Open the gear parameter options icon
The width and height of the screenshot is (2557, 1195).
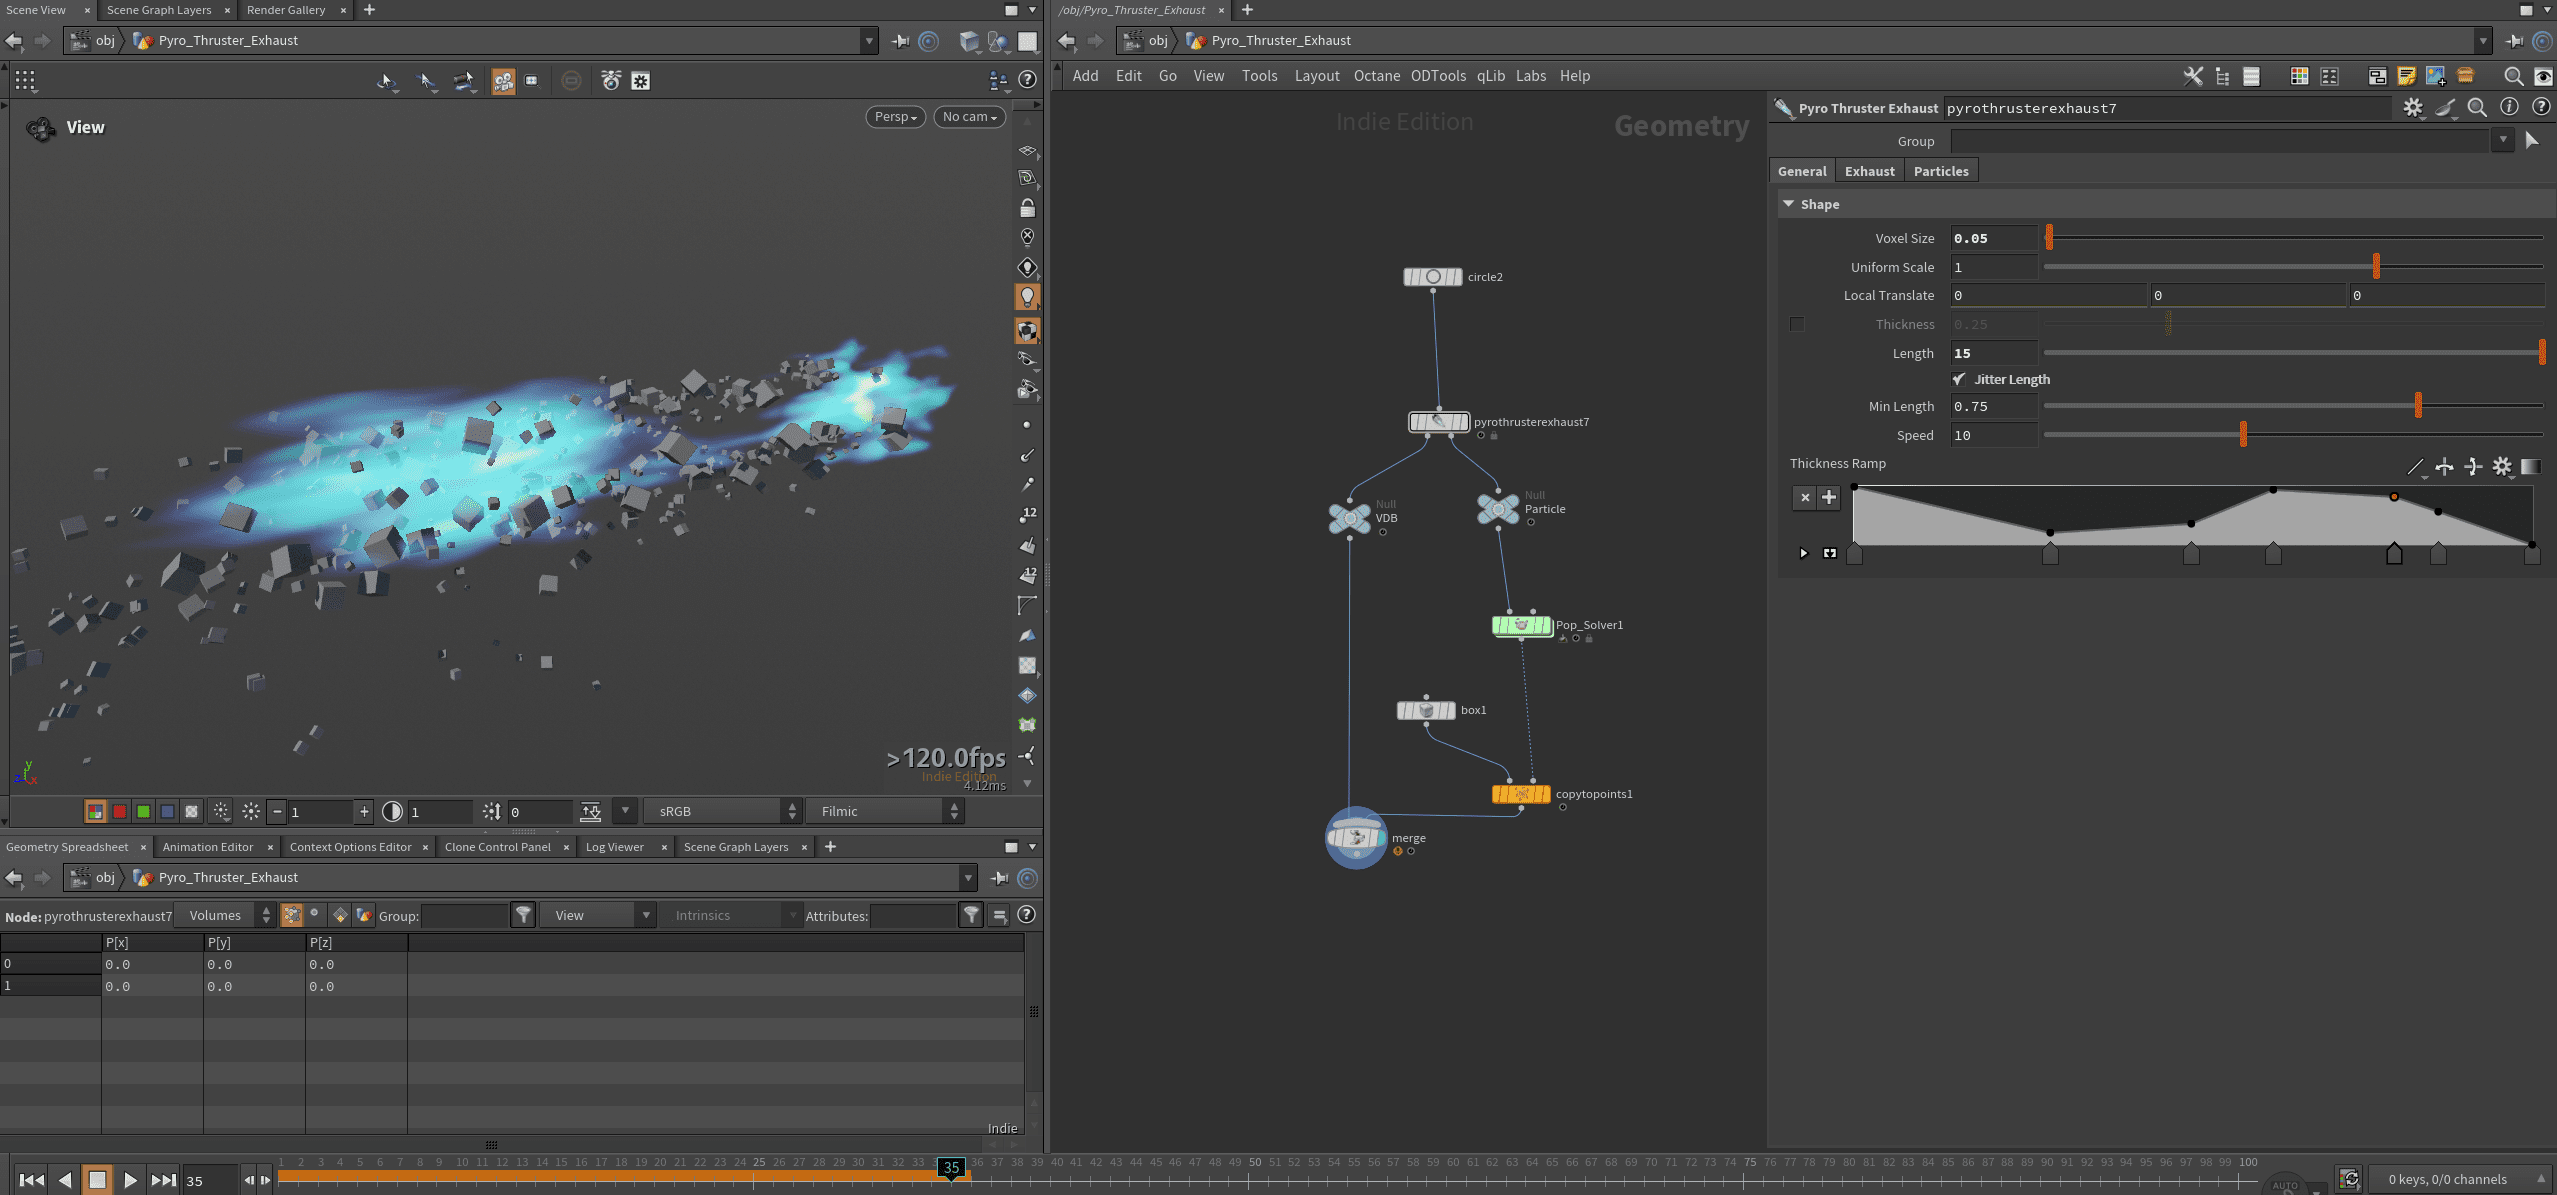[x=2414, y=108]
